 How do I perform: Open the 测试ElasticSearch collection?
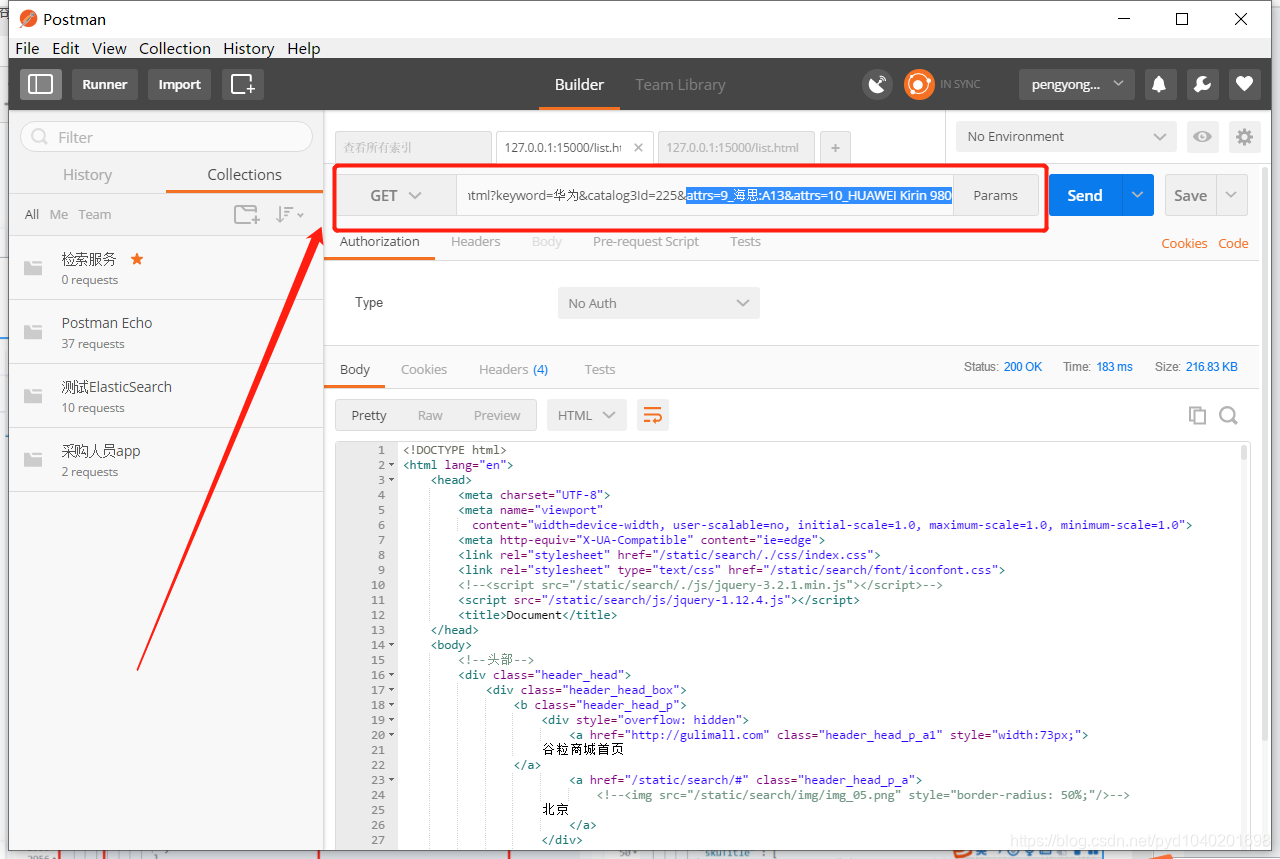(166, 396)
